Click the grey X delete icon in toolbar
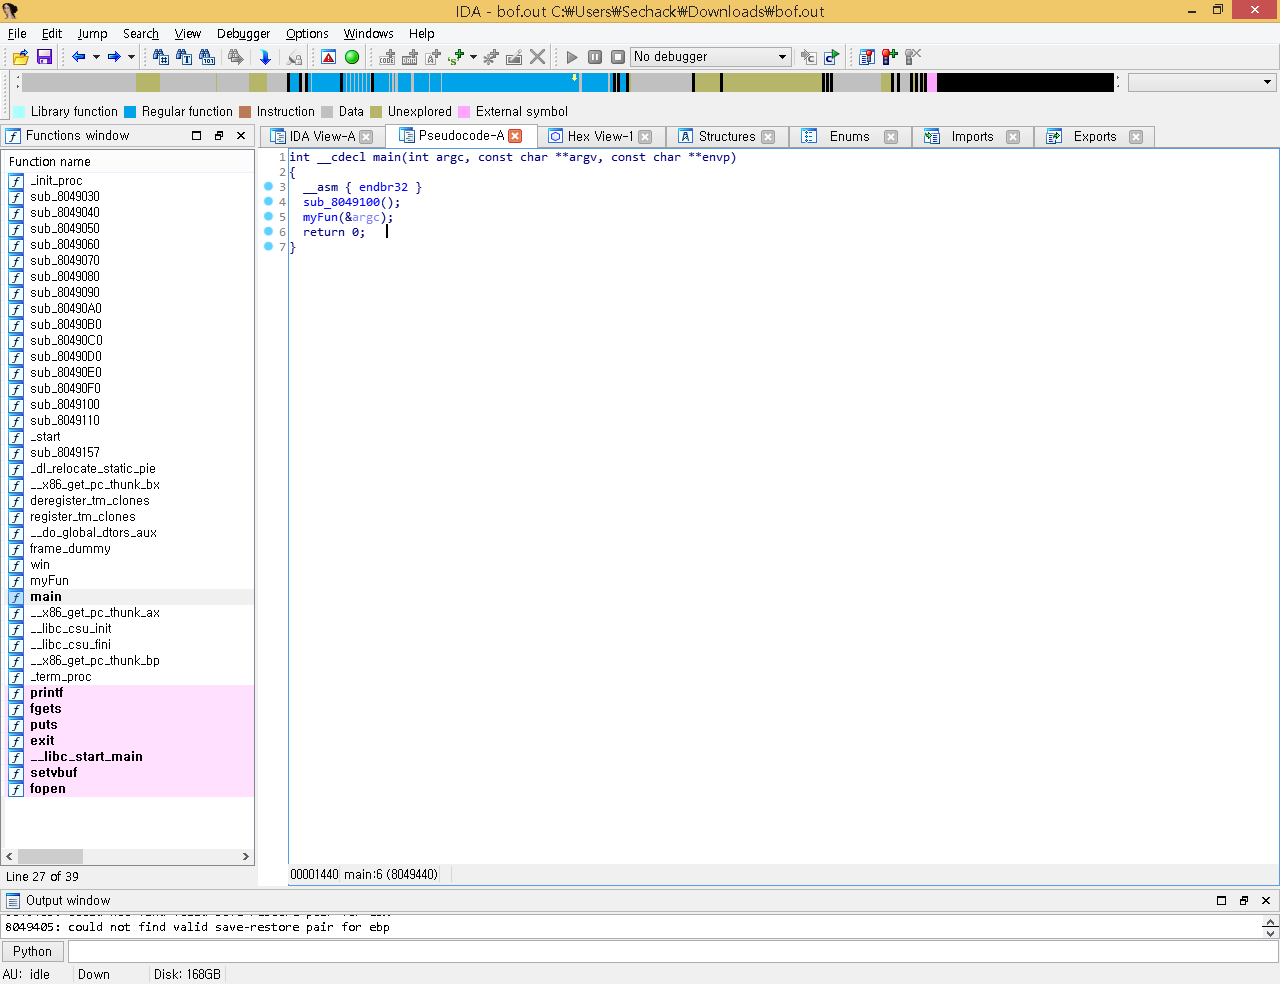 [x=538, y=57]
